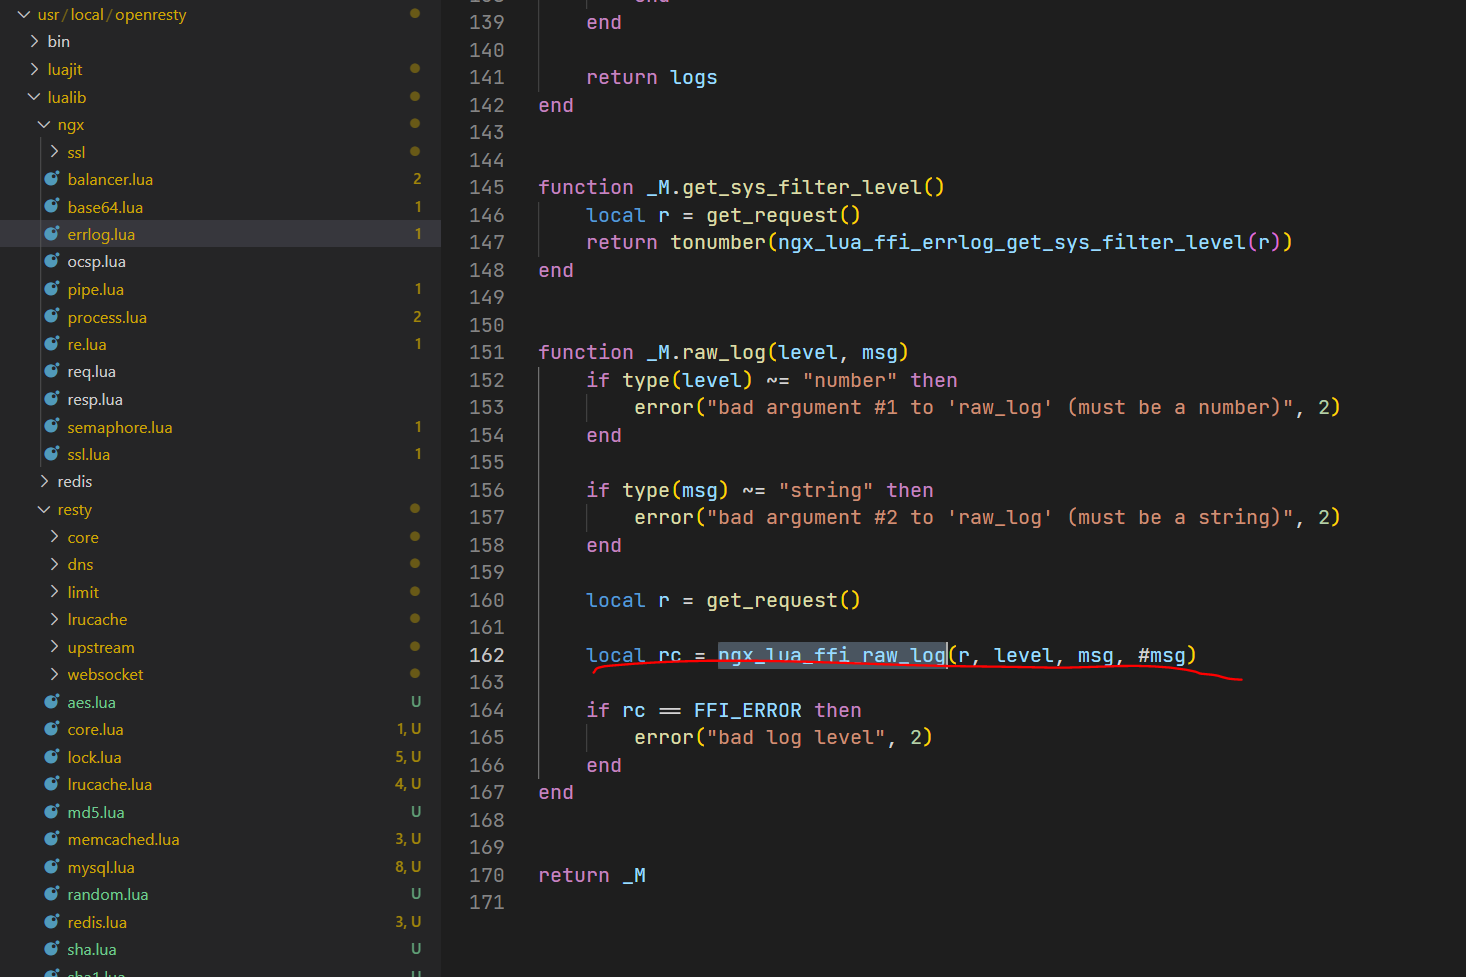Click the pipe.lua file icon
Viewport: 1466px width, 977px height.
[x=52, y=289]
